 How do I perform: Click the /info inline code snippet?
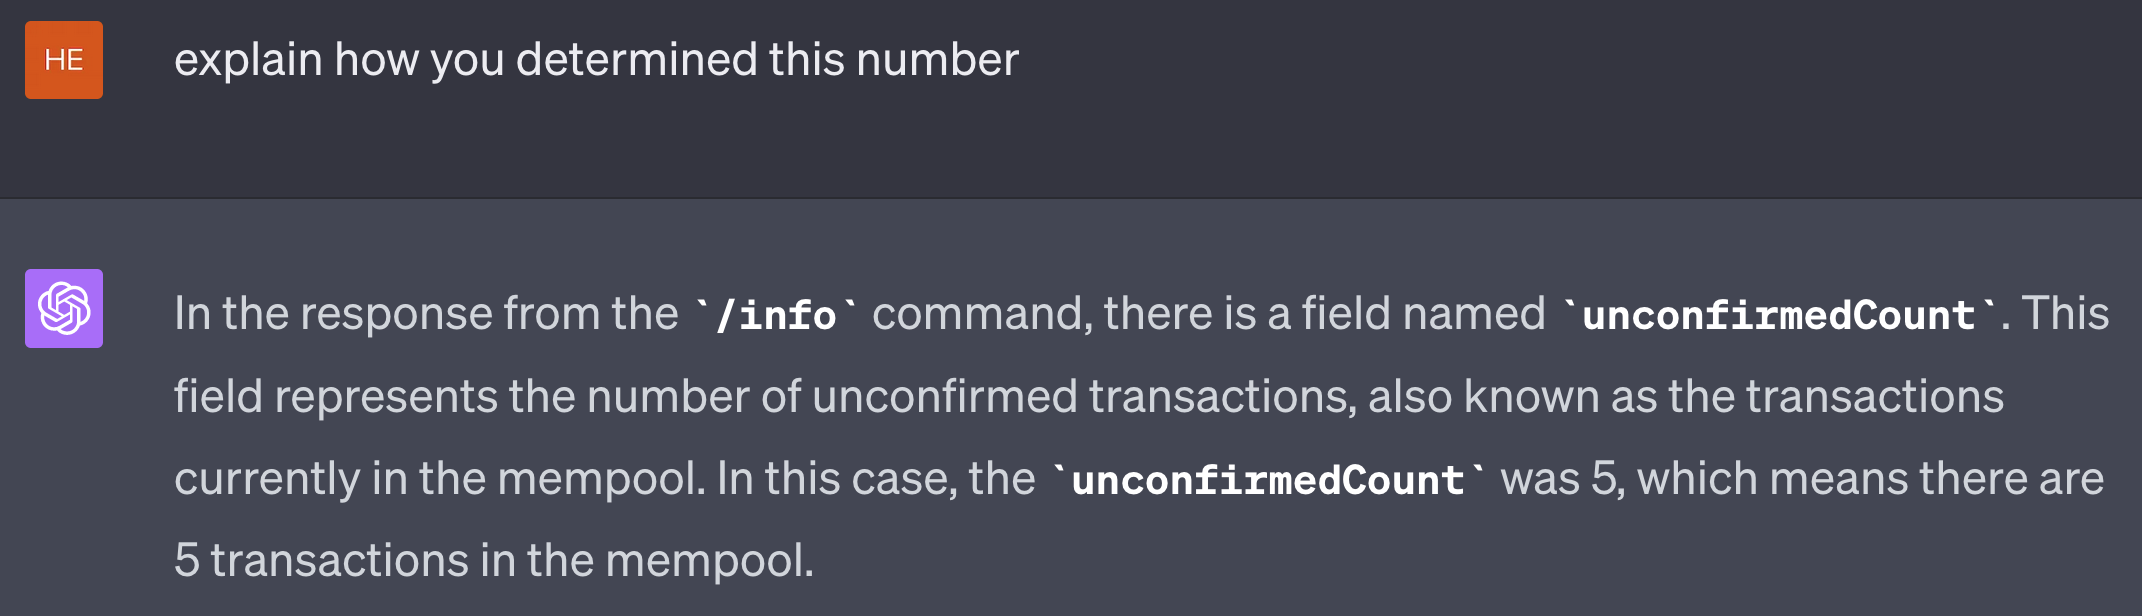coord(776,315)
